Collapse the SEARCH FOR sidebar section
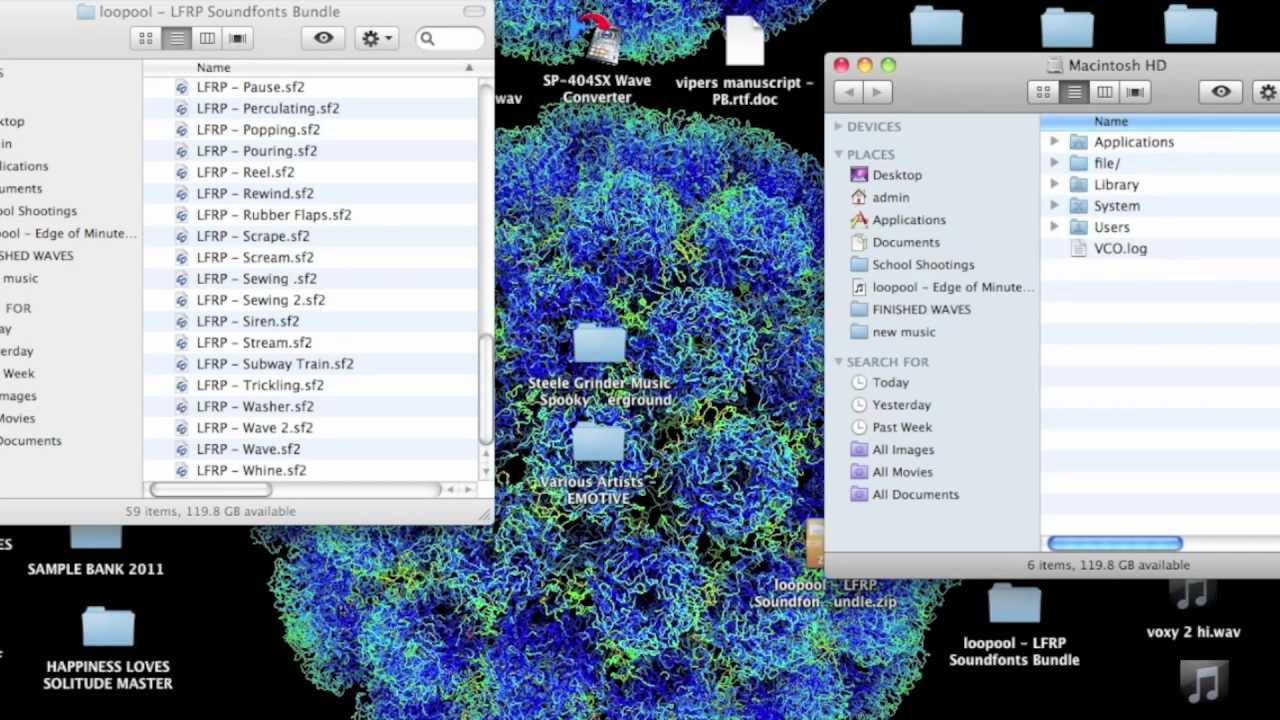The image size is (1280, 720). pyautogui.click(x=839, y=361)
